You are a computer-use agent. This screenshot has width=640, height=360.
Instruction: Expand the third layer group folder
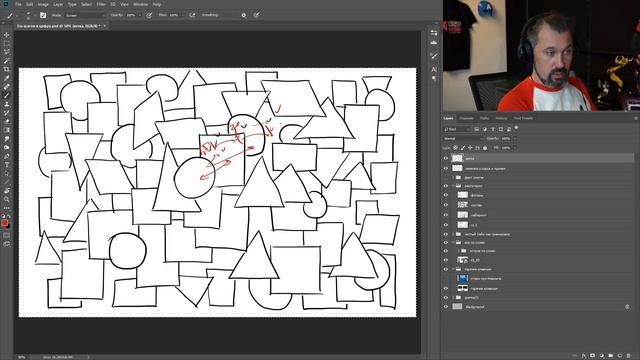coord(453,234)
